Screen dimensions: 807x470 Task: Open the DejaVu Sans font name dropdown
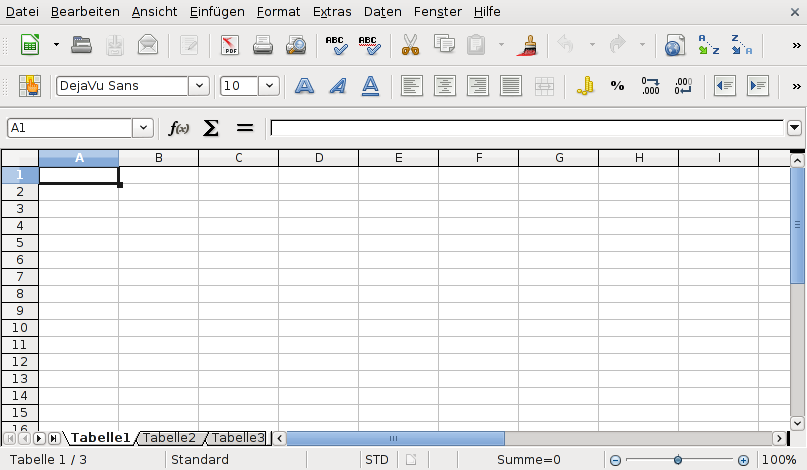click(198, 86)
